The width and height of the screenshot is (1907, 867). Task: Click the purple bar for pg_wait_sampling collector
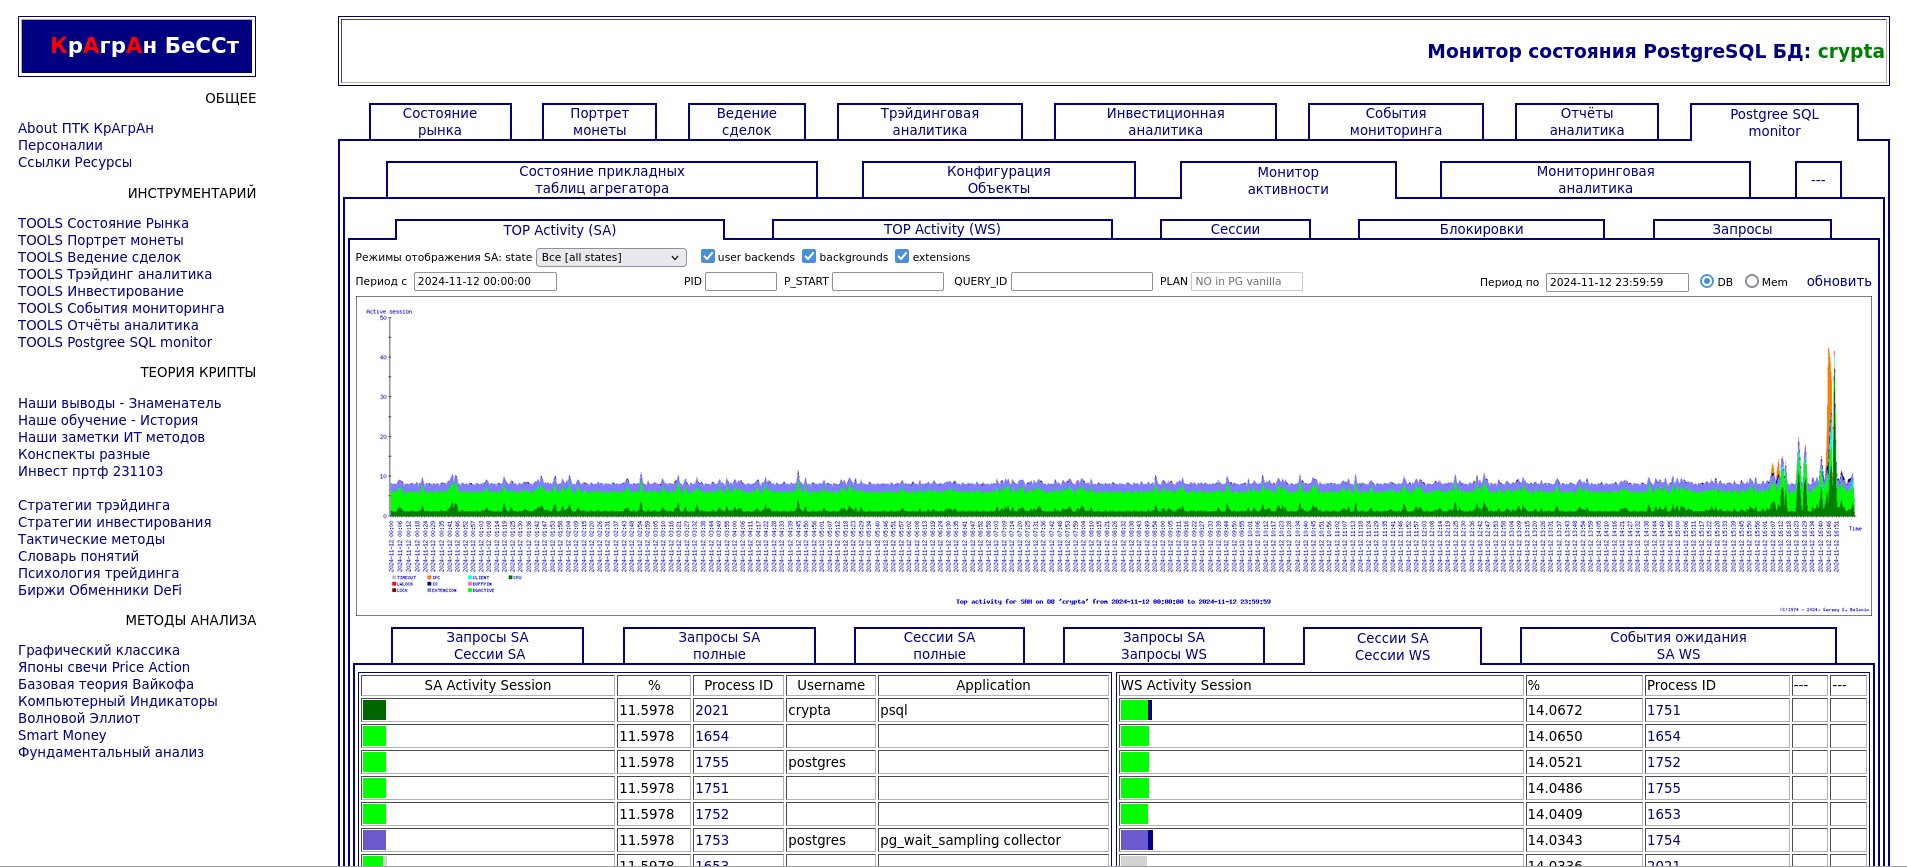click(x=374, y=840)
